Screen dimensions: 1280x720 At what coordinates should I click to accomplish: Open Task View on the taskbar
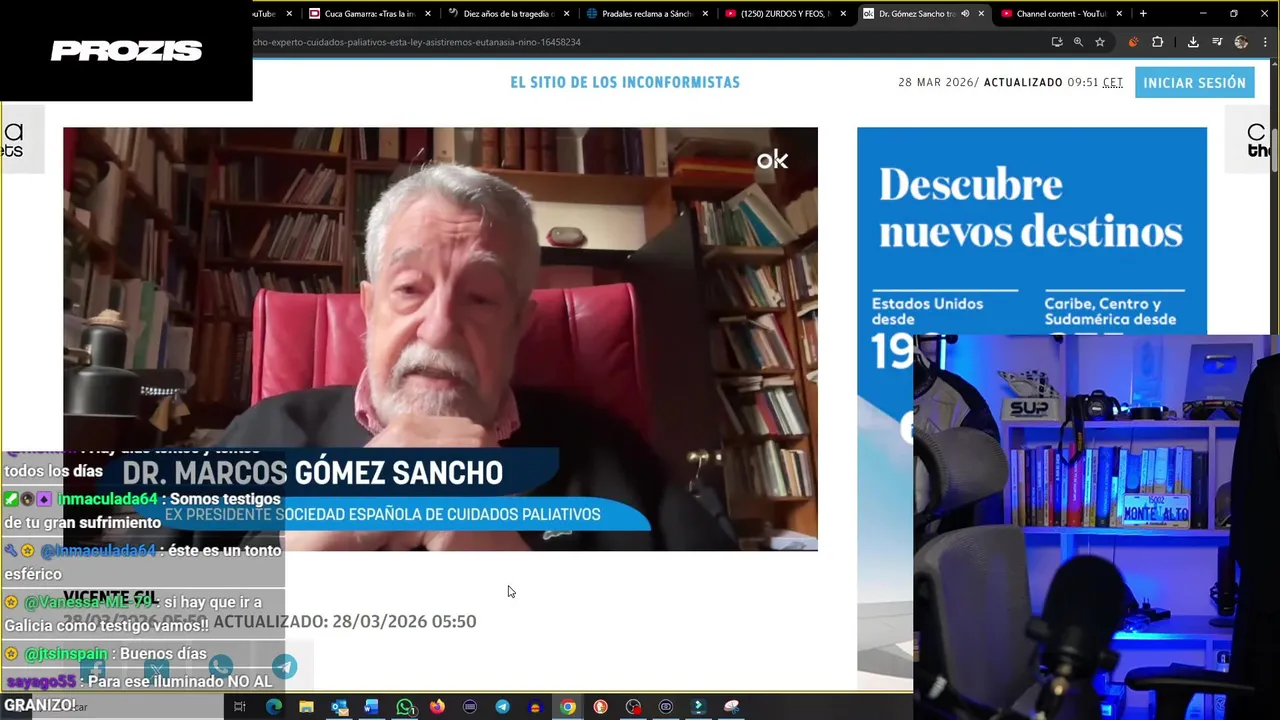[x=240, y=707]
